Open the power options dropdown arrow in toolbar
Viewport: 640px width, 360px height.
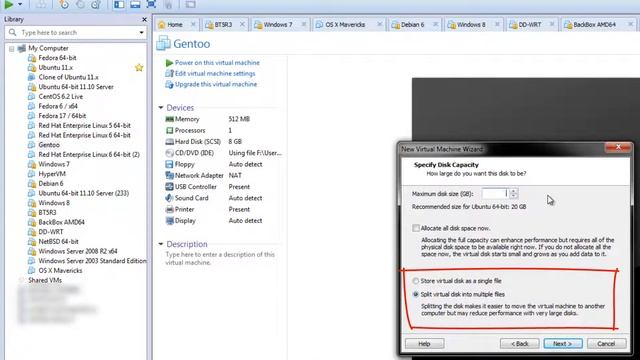click(20, 4)
